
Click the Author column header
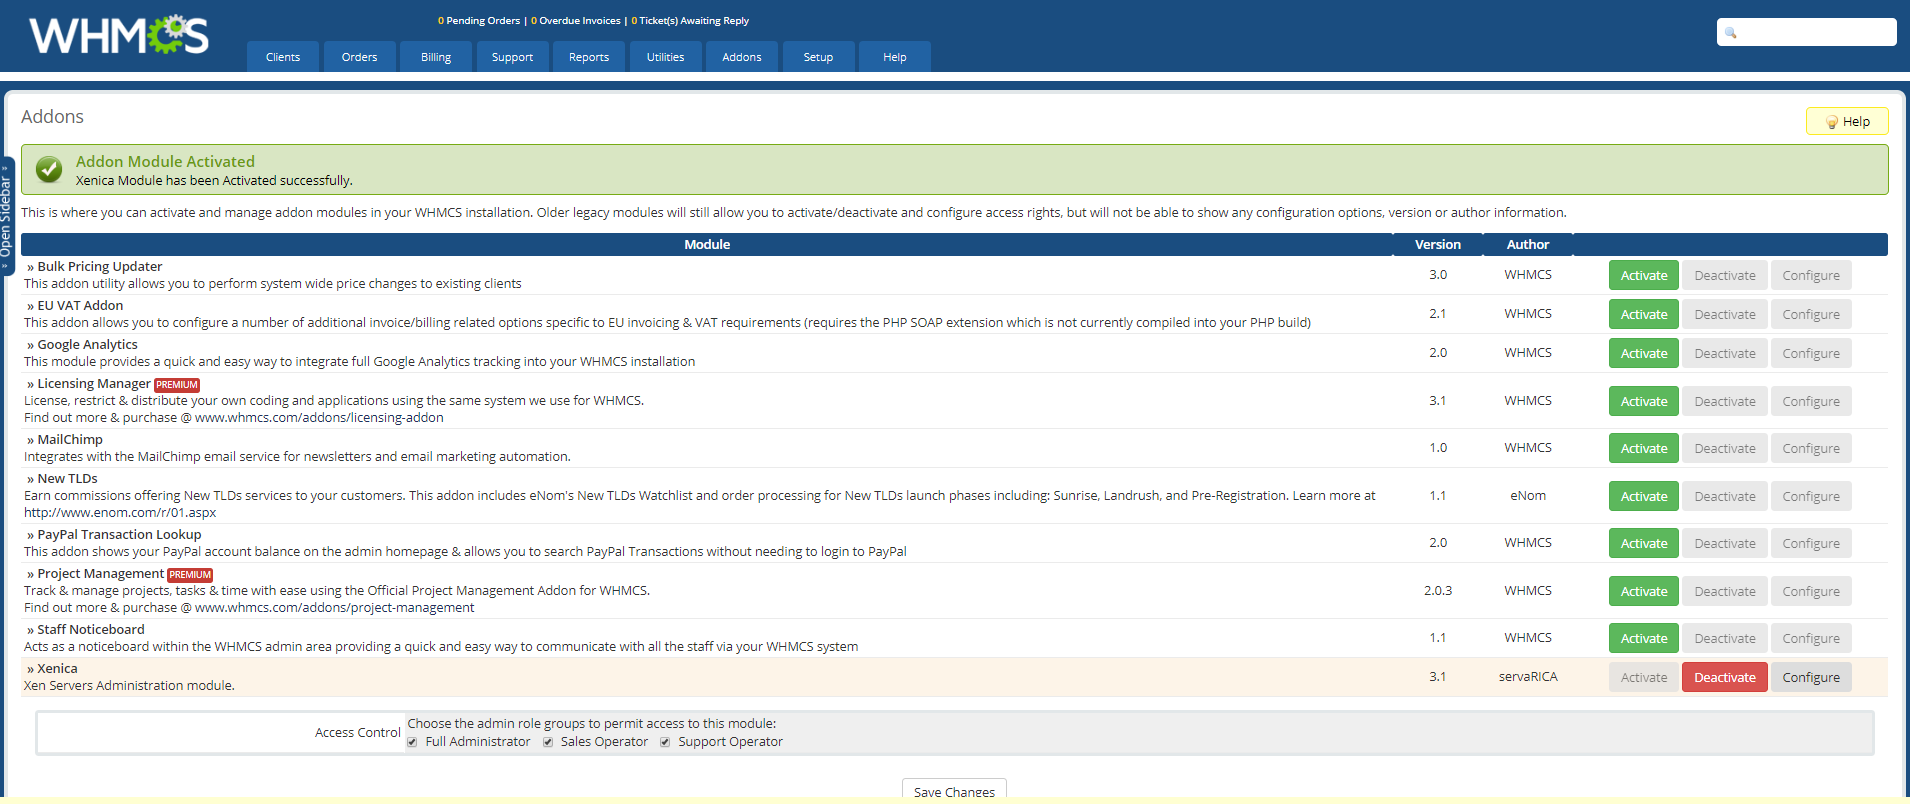(x=1528, y=244)
